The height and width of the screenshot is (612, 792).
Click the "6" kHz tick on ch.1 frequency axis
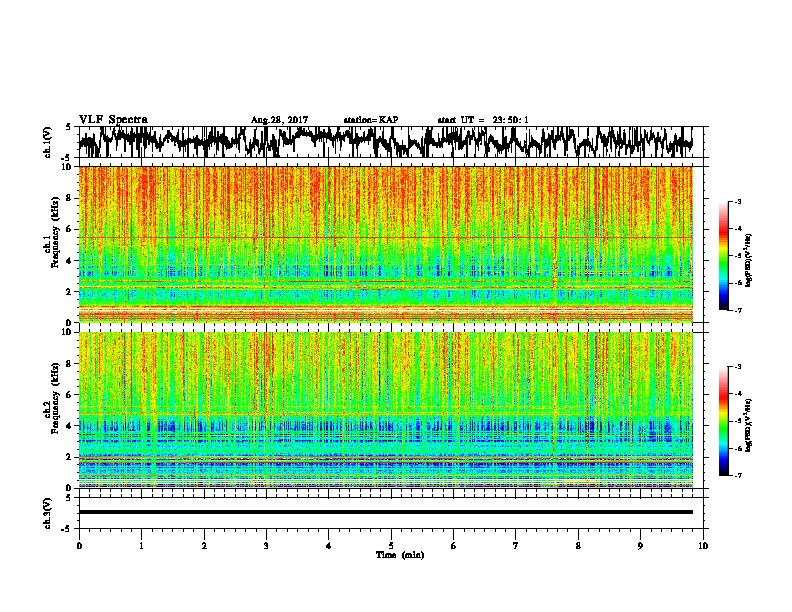pos(70,229)
